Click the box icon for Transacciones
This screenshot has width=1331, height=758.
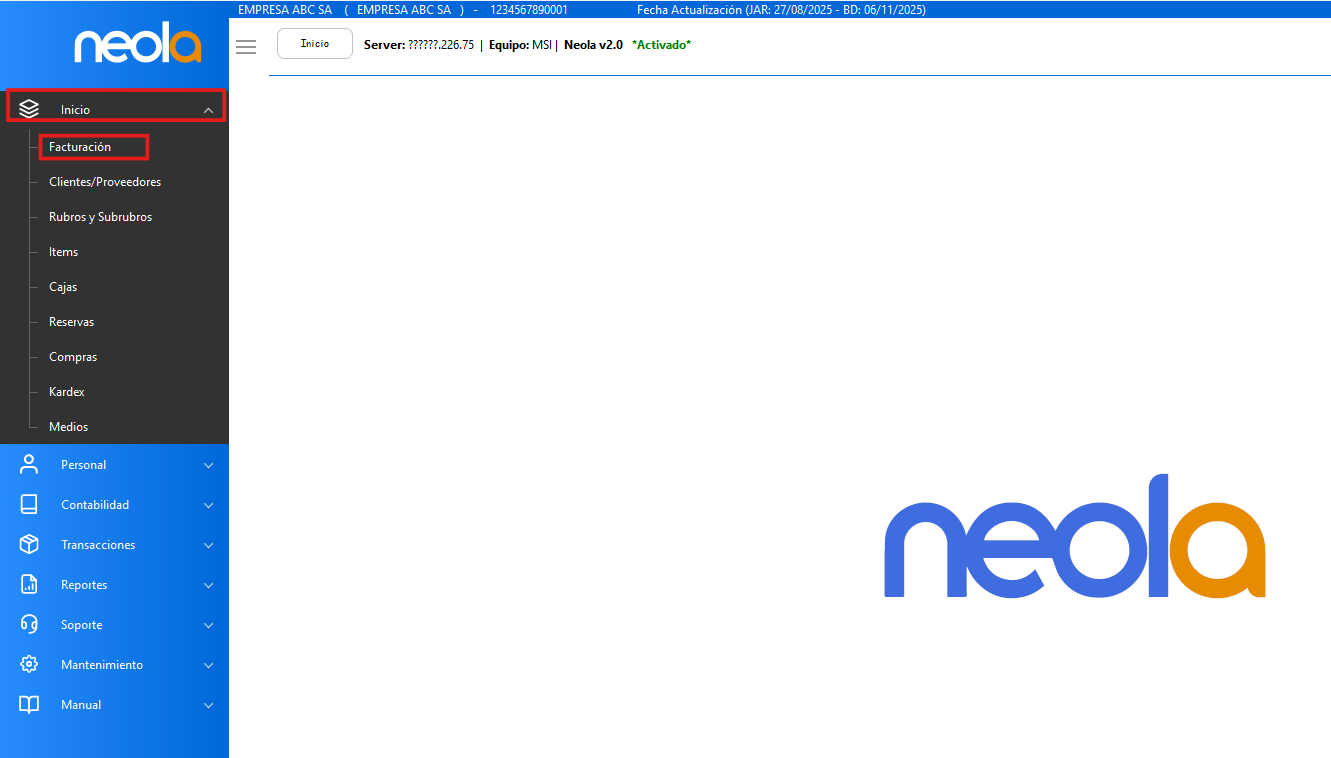(x=29, y=544)
